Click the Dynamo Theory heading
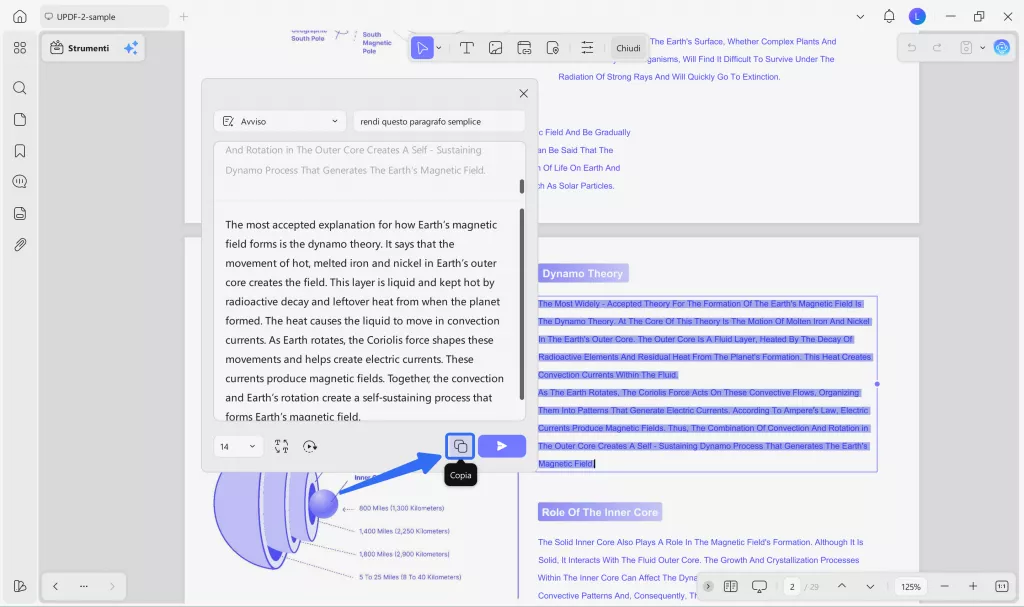The height and width of the screenshot is (607, 1024). point(583,273)
